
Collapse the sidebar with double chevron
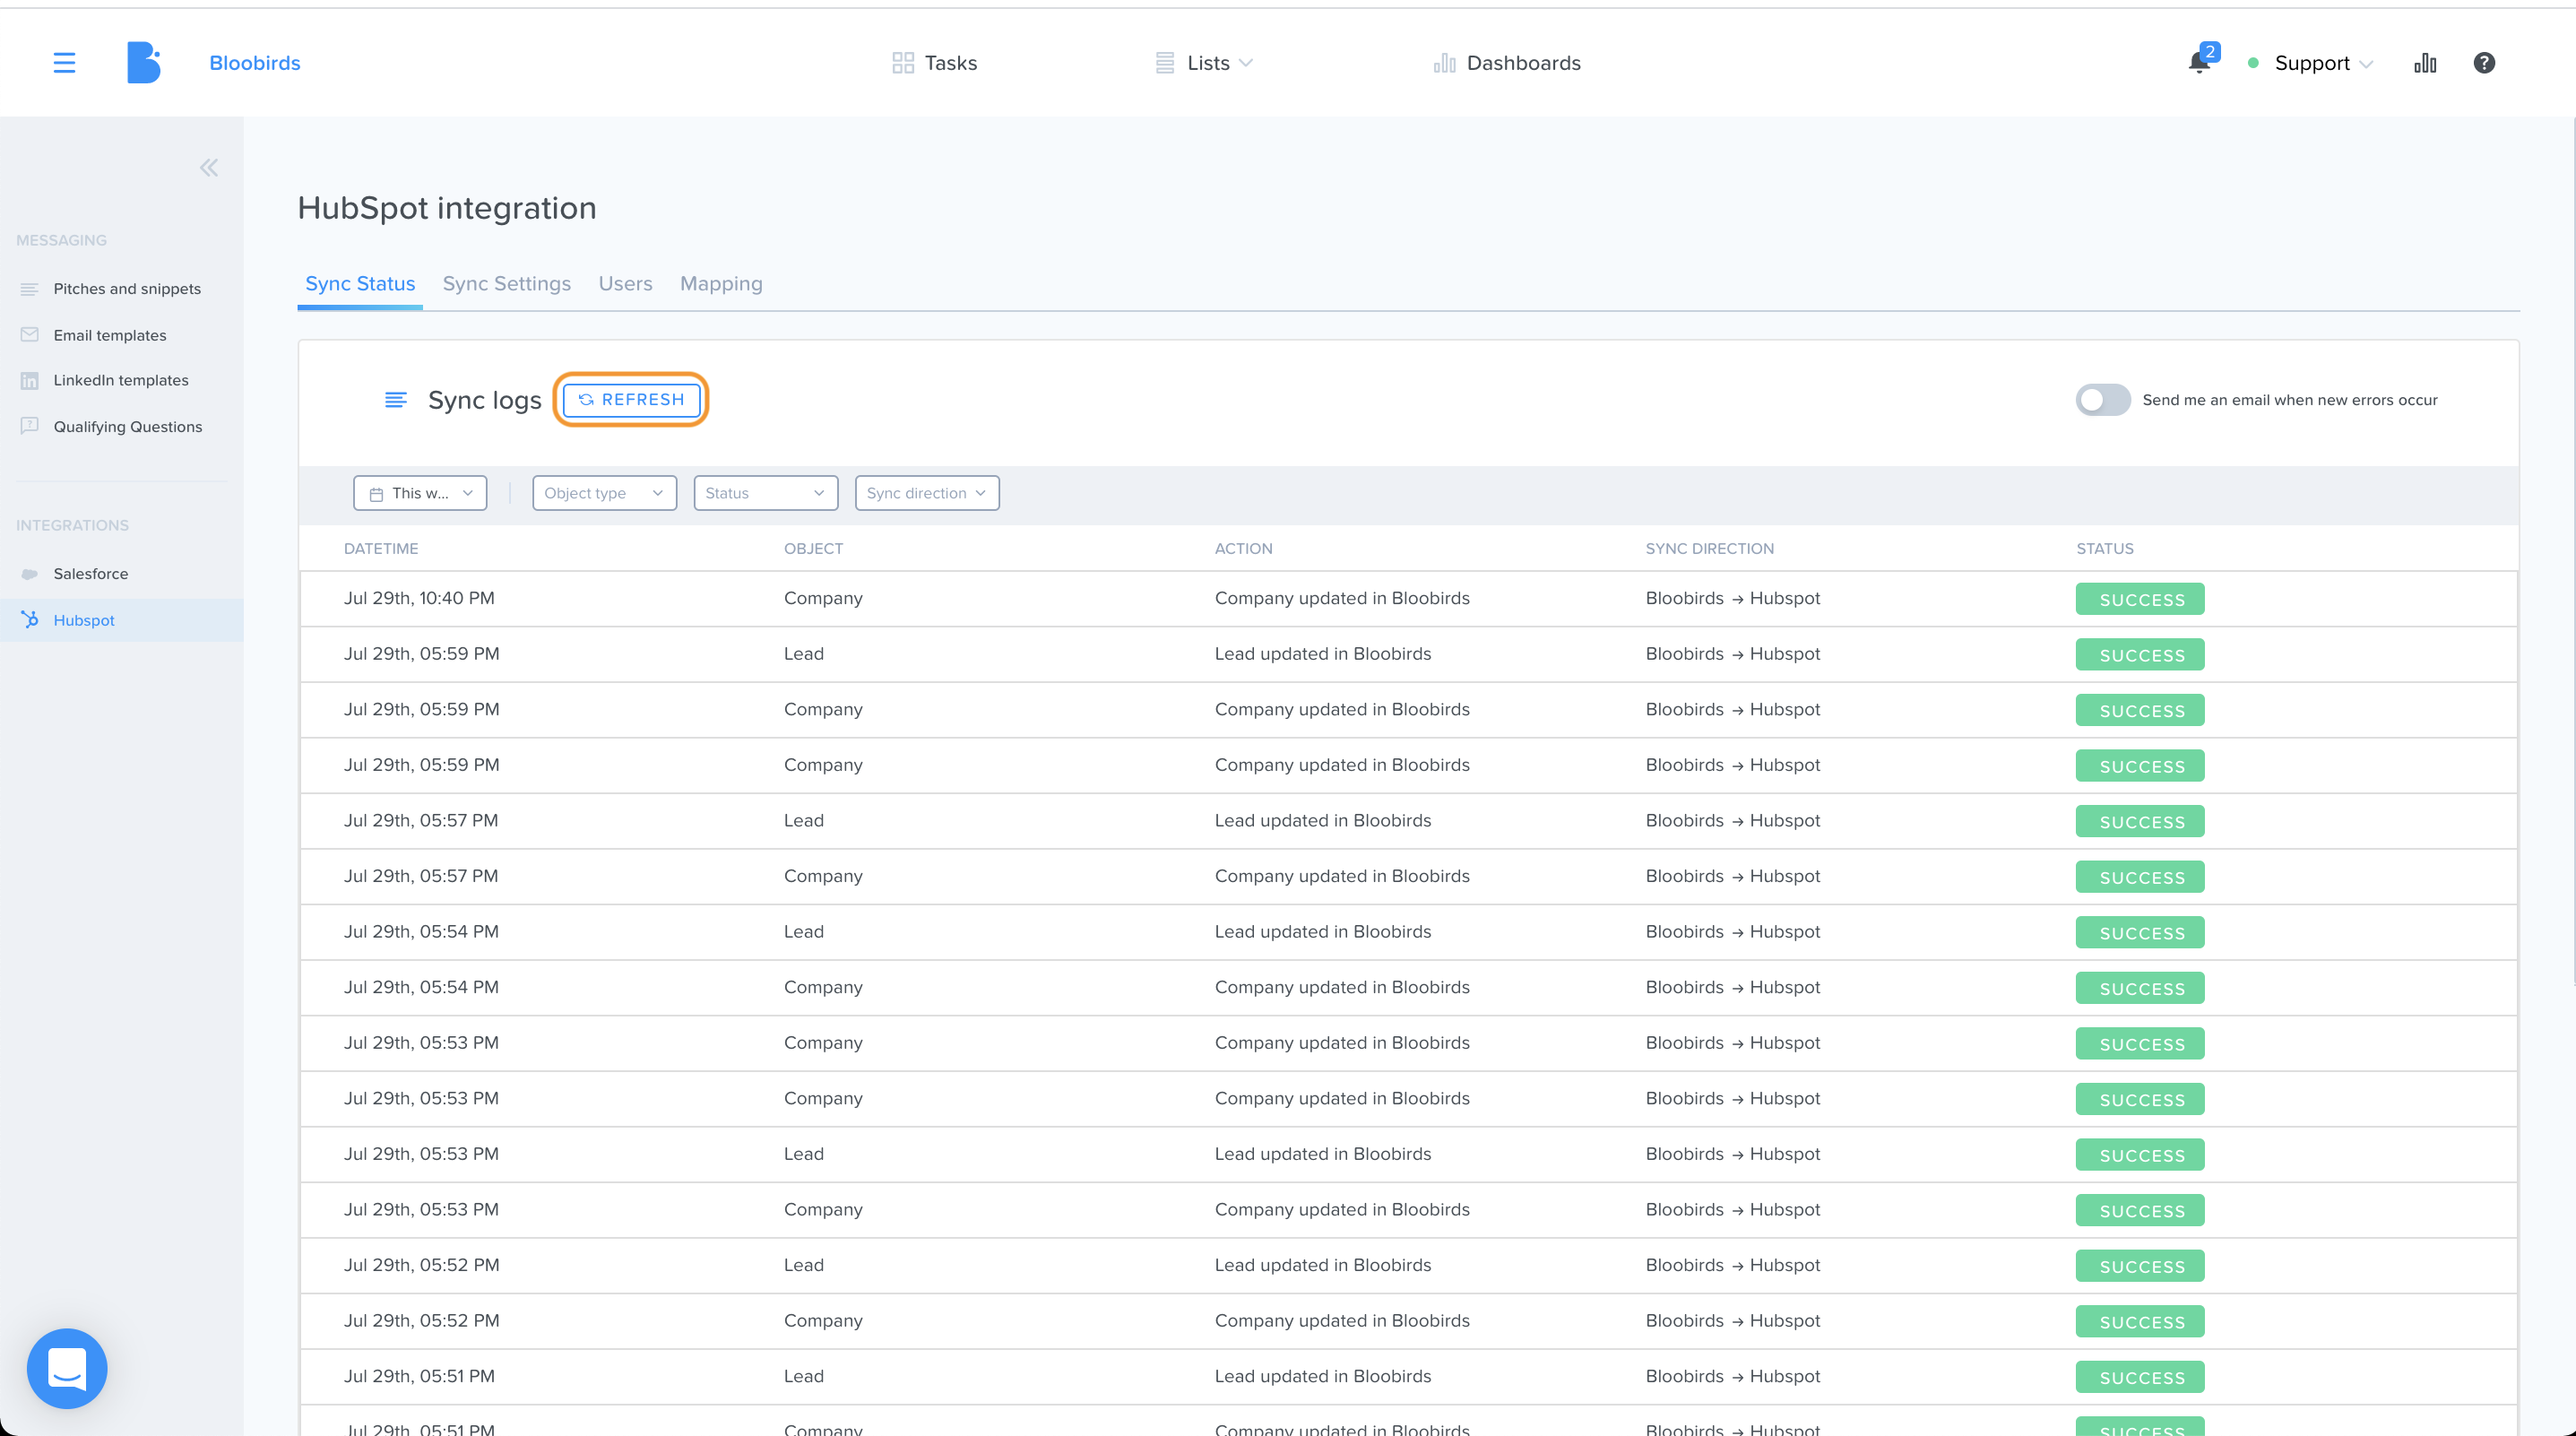208,167
